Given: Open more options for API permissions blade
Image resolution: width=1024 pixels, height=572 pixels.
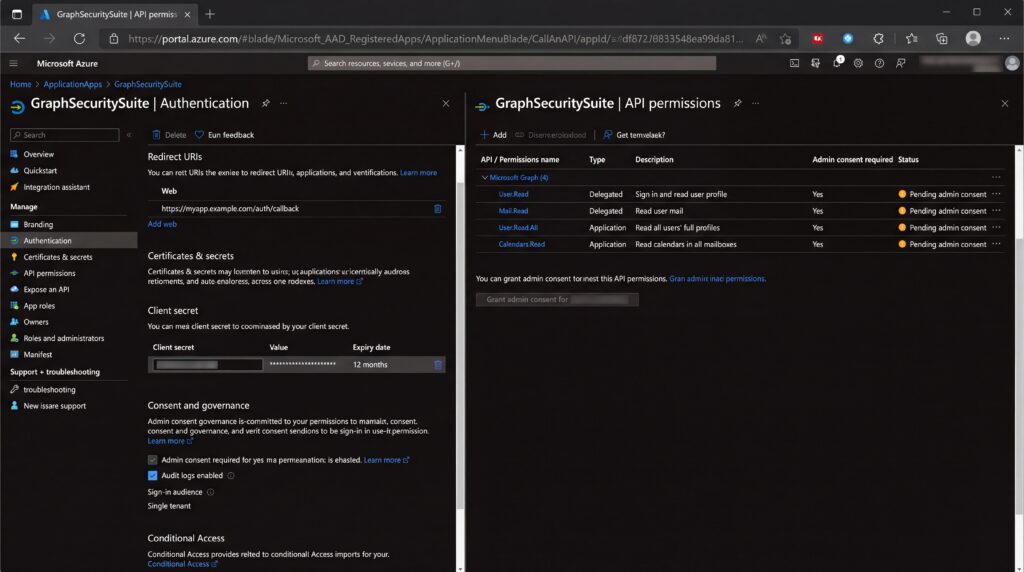Looking at the screenshot, I should (756, 103).
